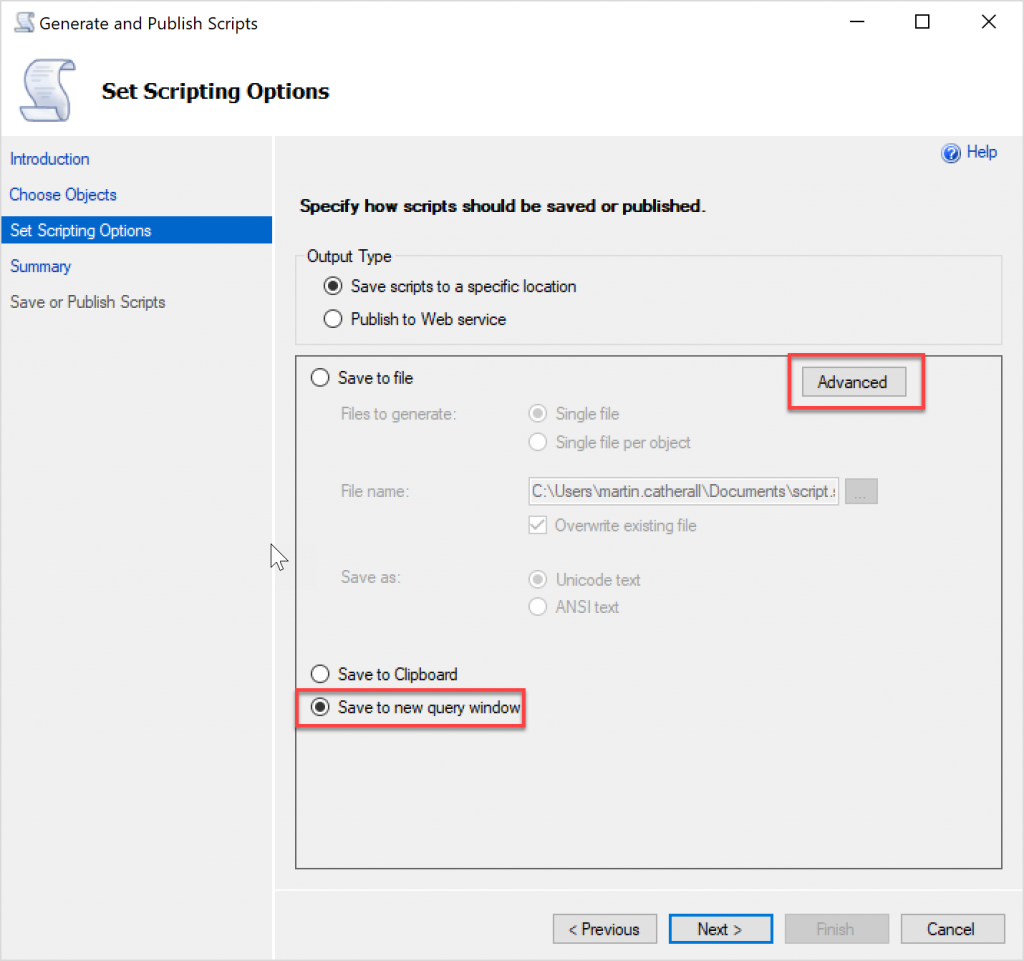Choose the "Save to file" radio button
The height and width of the screenshot is (961, 1024).
[x=320, y=378]
